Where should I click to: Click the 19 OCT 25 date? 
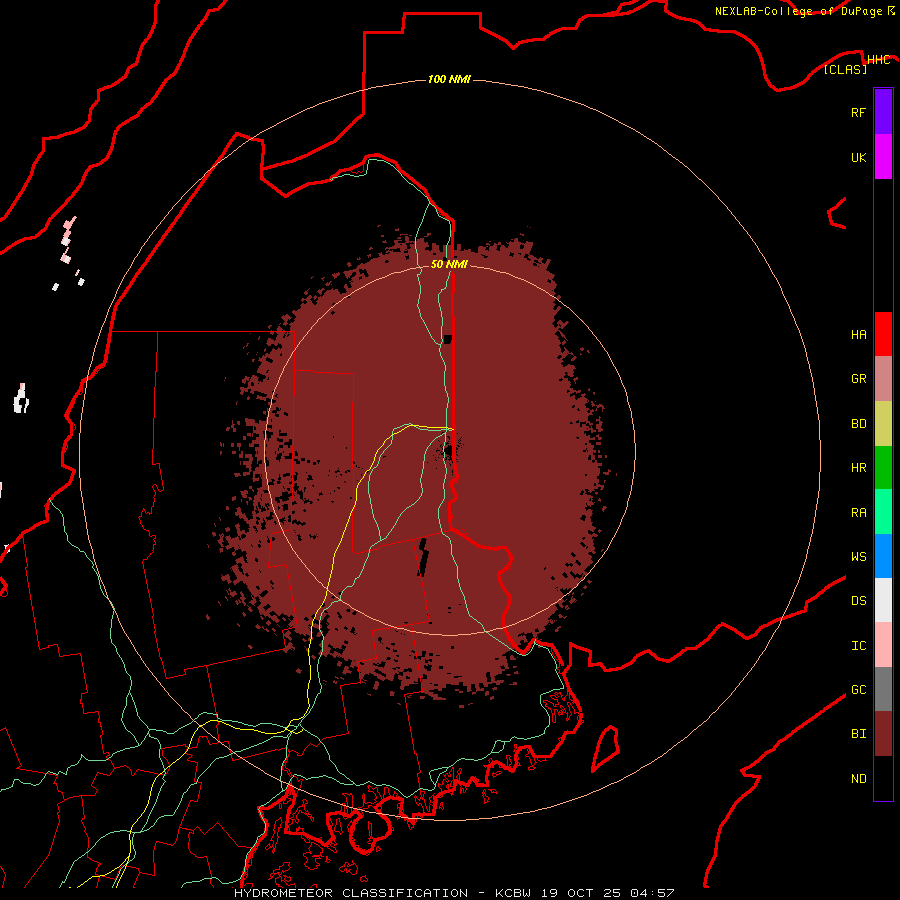tap(582, 893)
